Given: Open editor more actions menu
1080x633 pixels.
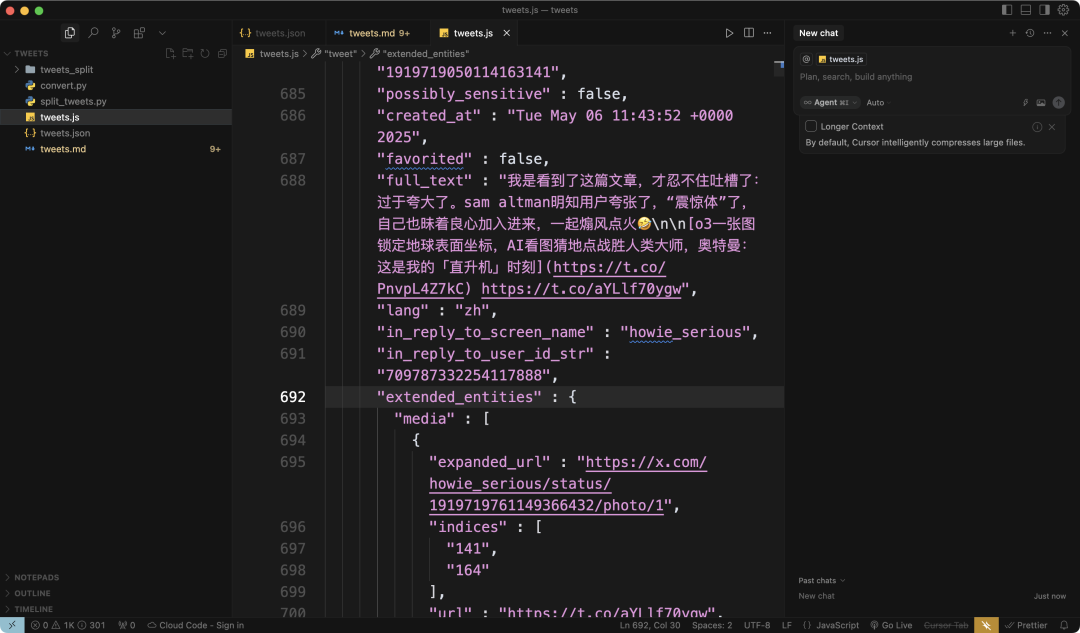Looking at the screenshot, I should [x=767, y=33].
